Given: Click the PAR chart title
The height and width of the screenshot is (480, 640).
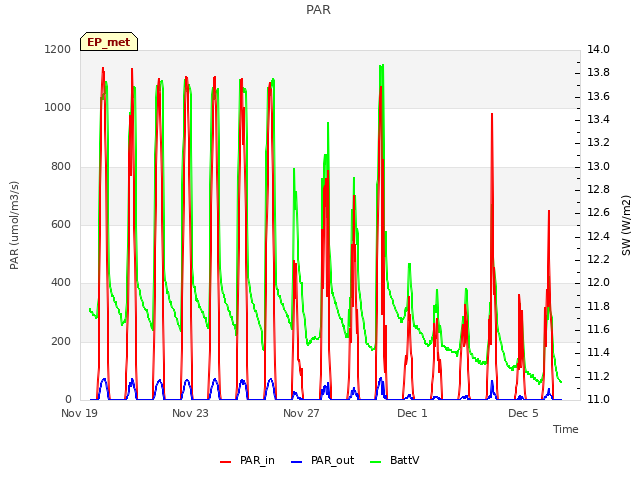Looking at the screenshot, I should pyautogui.click(x=318, y=9).
